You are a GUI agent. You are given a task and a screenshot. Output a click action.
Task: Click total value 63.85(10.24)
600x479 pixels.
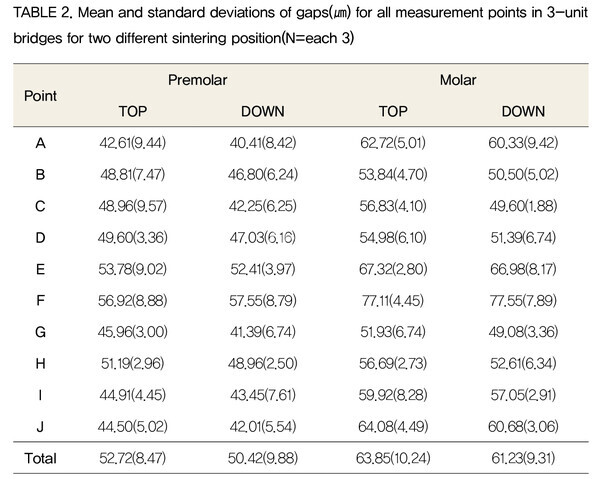click(x=393, y=458)
